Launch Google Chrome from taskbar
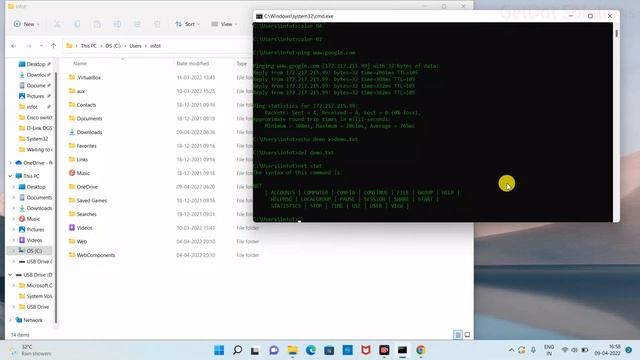The height and width of the screenshot is (360, 640). coord(421,350)
